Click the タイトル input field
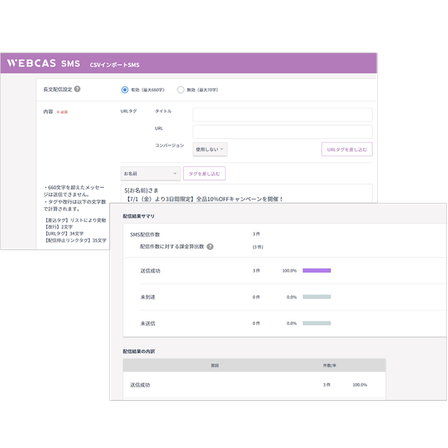This screenshot has width=448, height=448. tap(282, 115)
